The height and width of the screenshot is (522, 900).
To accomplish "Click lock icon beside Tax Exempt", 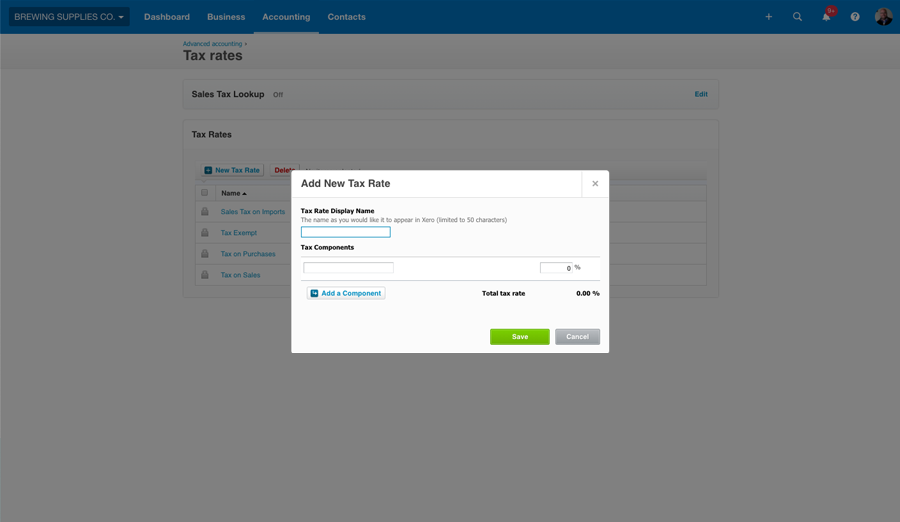I will pos(205,233).
